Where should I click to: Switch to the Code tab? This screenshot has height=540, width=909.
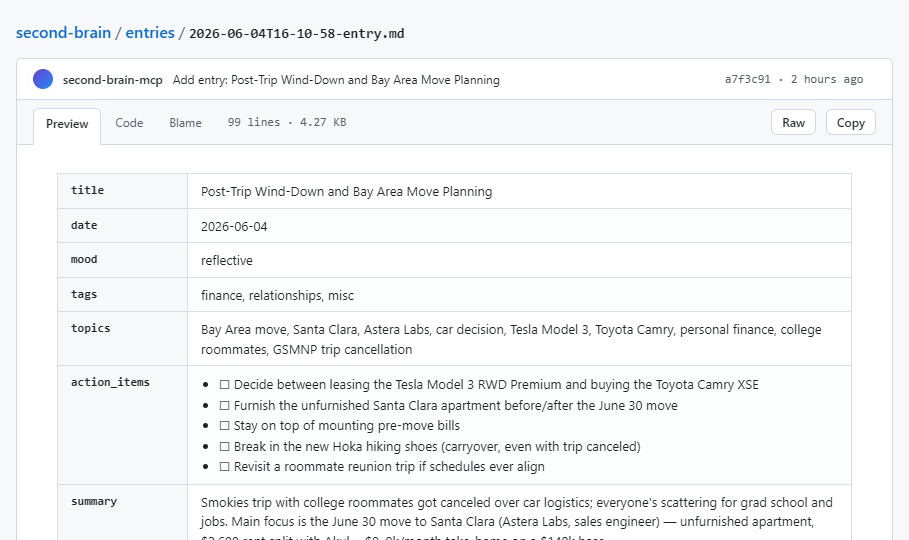(x=129, y=123)
